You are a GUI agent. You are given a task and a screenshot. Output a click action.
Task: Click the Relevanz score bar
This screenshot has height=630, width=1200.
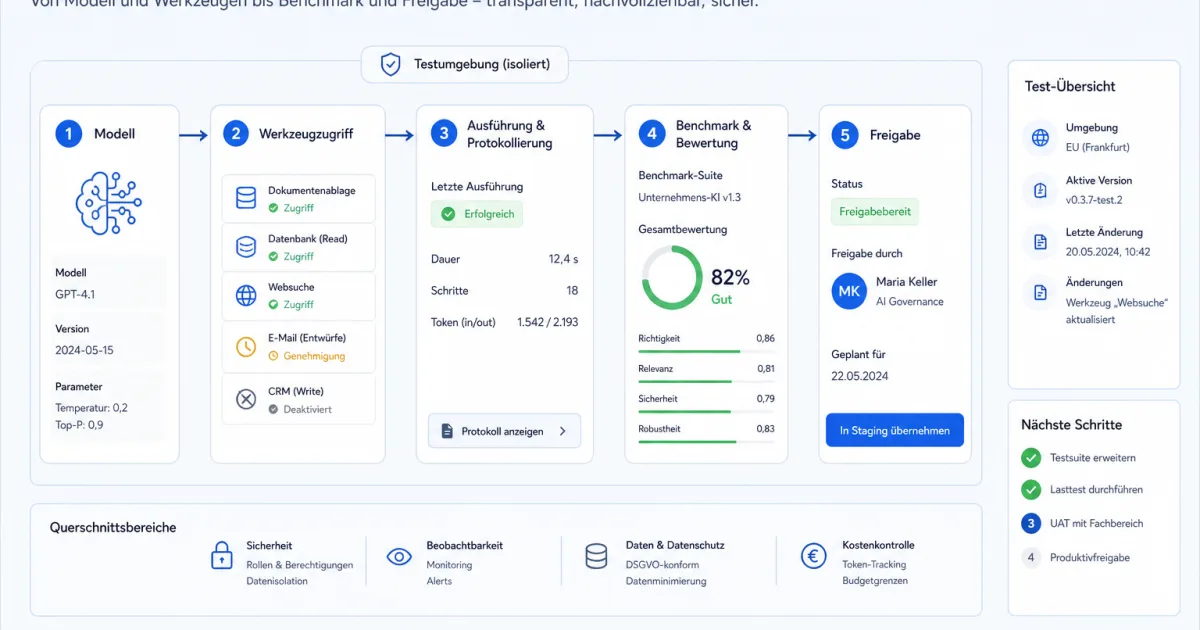pos(706,381)
